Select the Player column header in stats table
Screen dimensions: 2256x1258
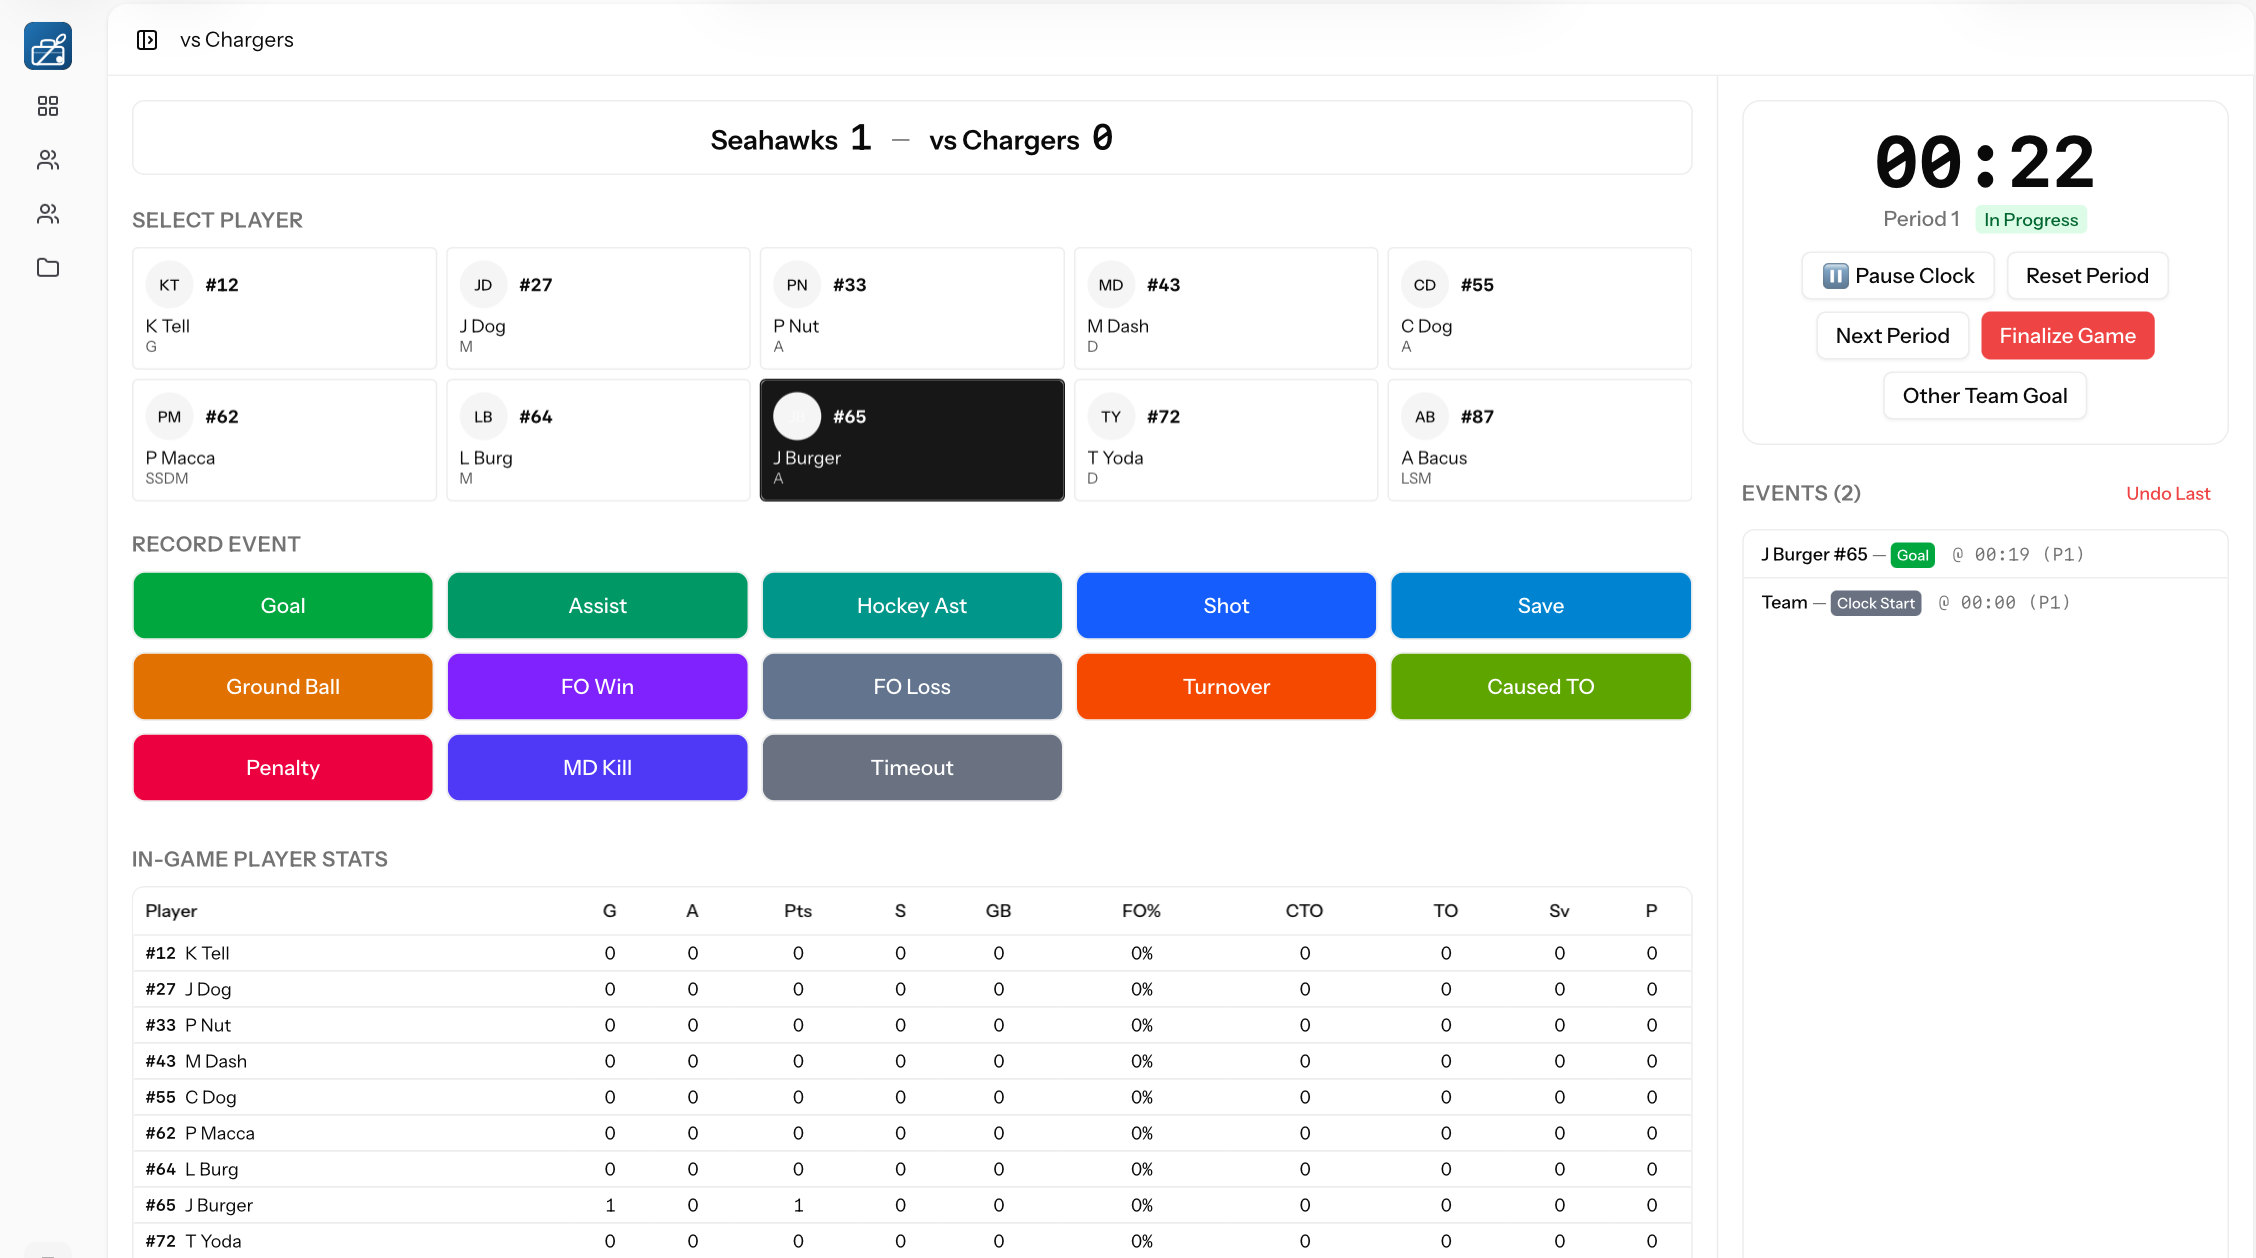click(171, 911)
